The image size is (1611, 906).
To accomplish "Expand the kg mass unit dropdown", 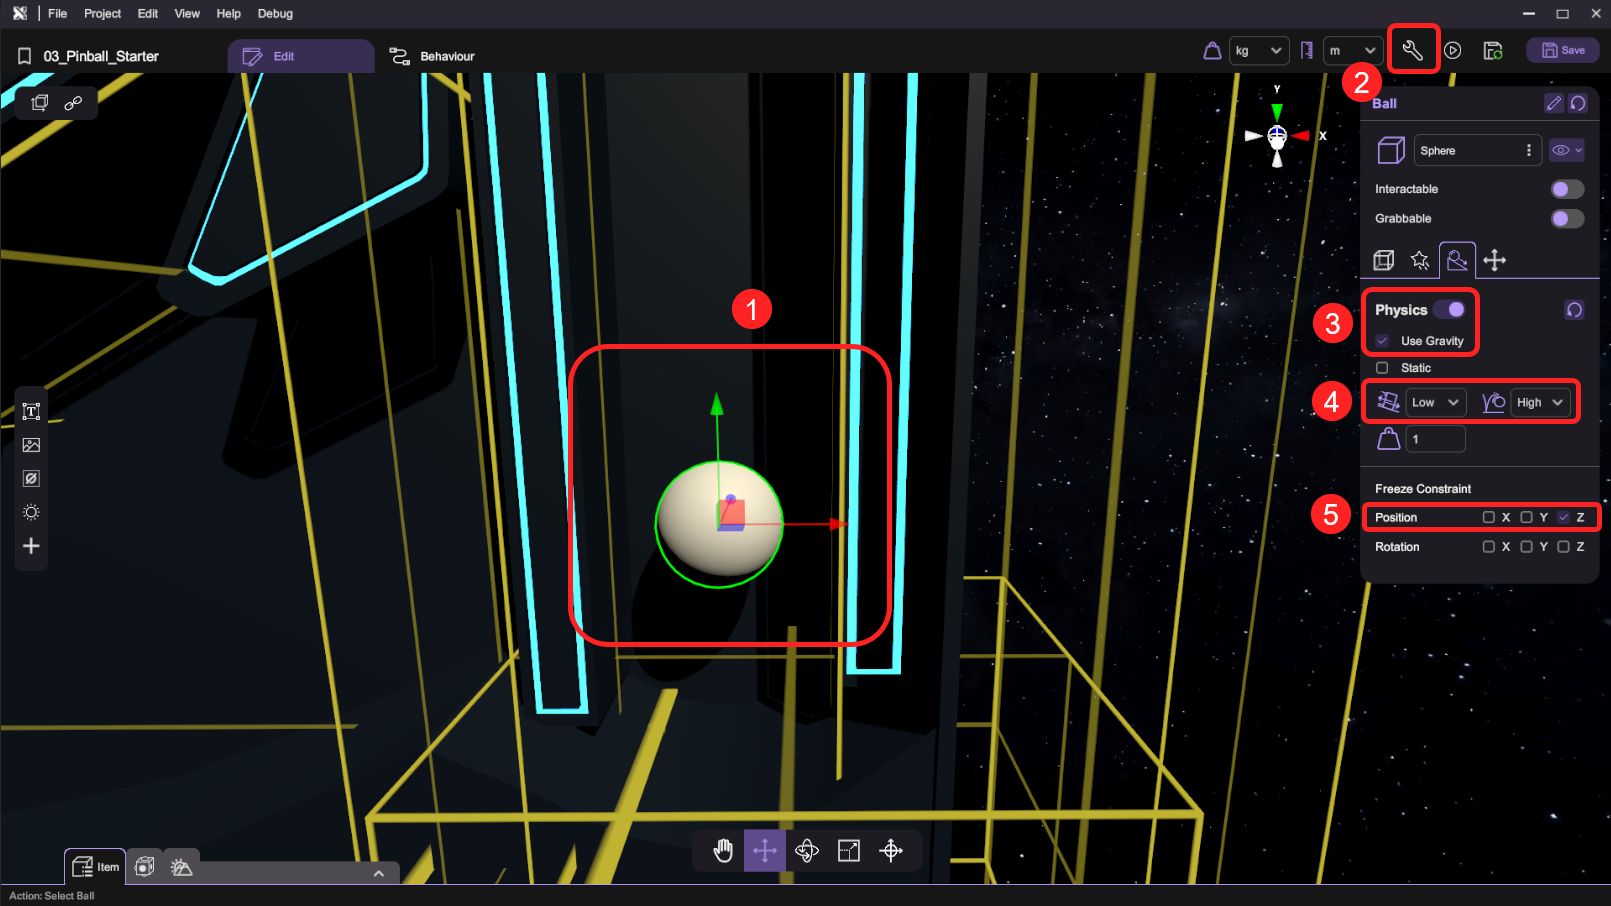I will [1257, 51].
